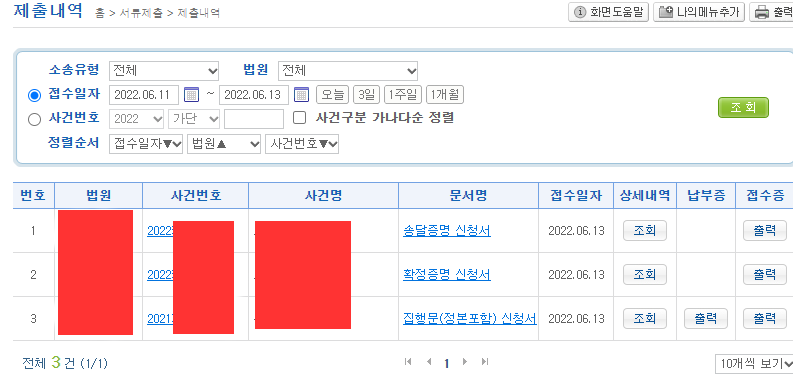The height and width of the screenshot is (383, 793).
Task: Click 조회 in the 집행문(정본포함) 신청서 row
Action: (x=645, y=318)
